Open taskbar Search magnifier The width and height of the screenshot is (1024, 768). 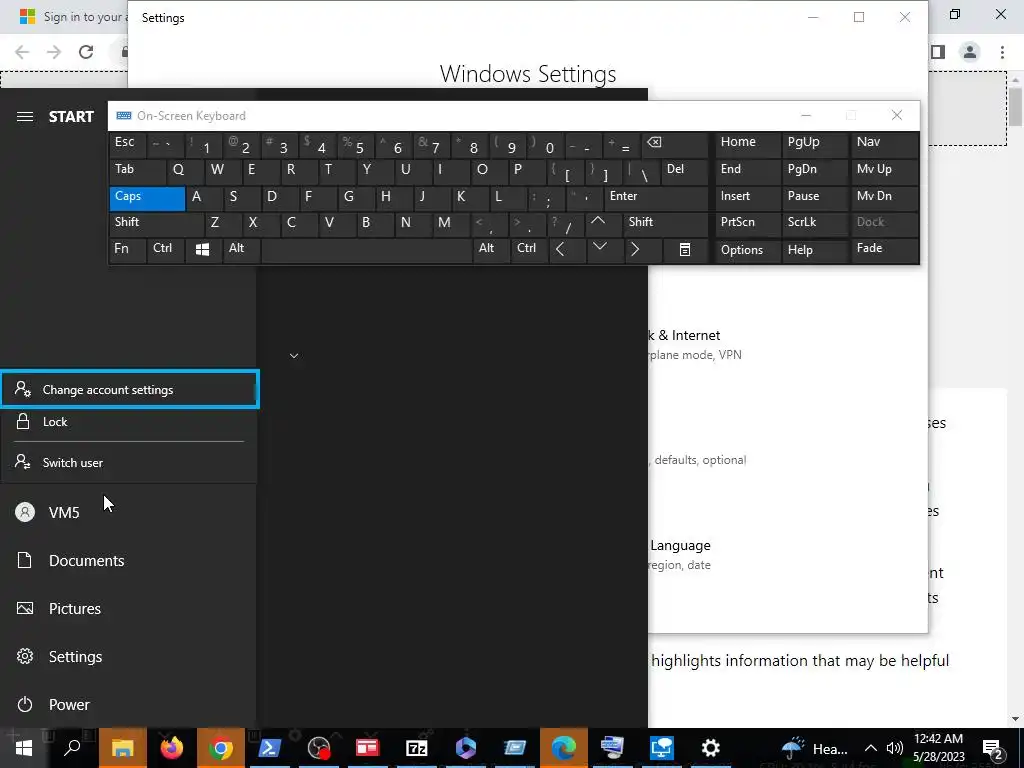tap(72, 748)
